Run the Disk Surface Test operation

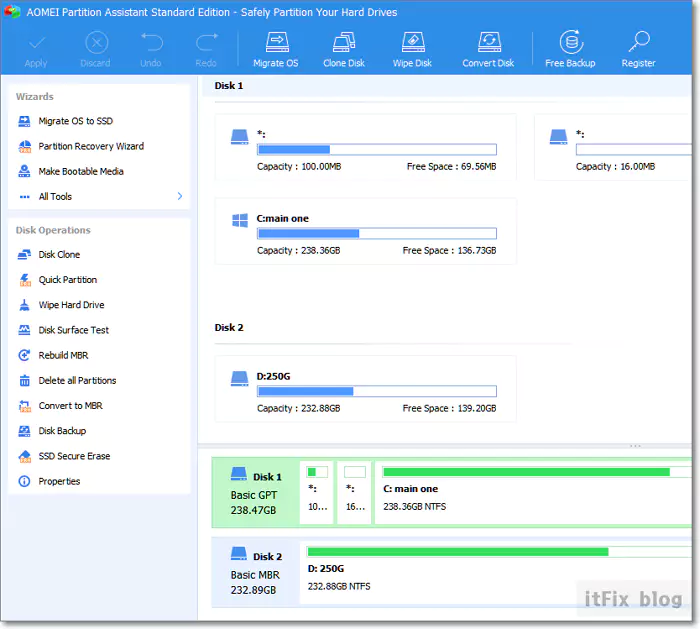point(74,330)
